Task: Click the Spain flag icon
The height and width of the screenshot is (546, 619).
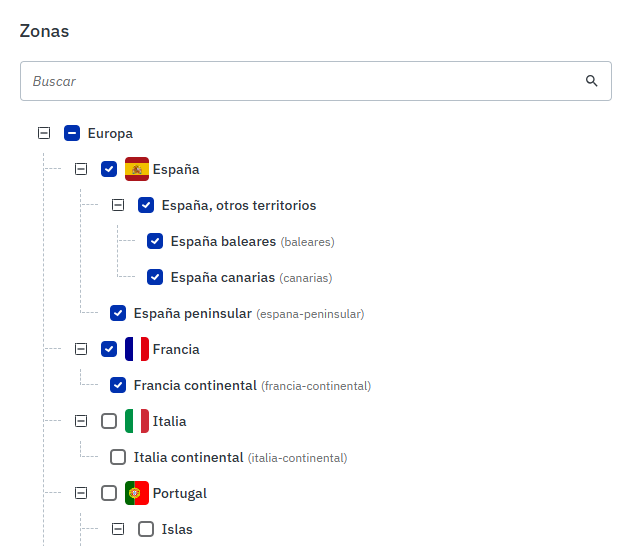Action: tap(137, 169)
